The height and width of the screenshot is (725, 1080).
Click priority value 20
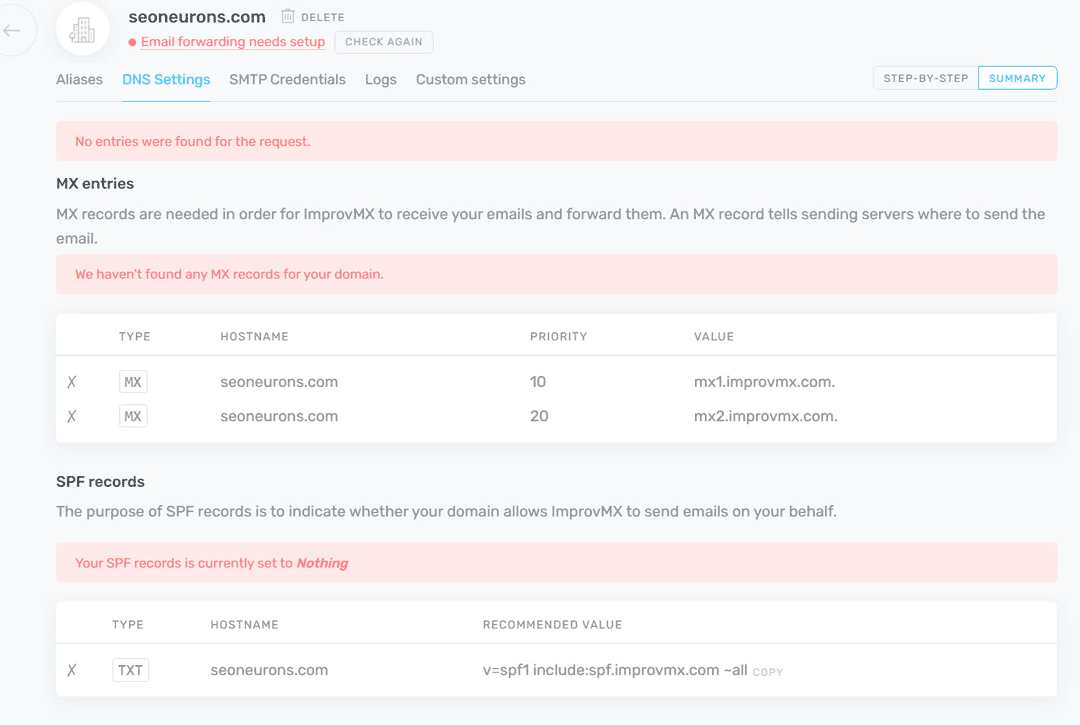pyautogui.click(x=539, y=416)
